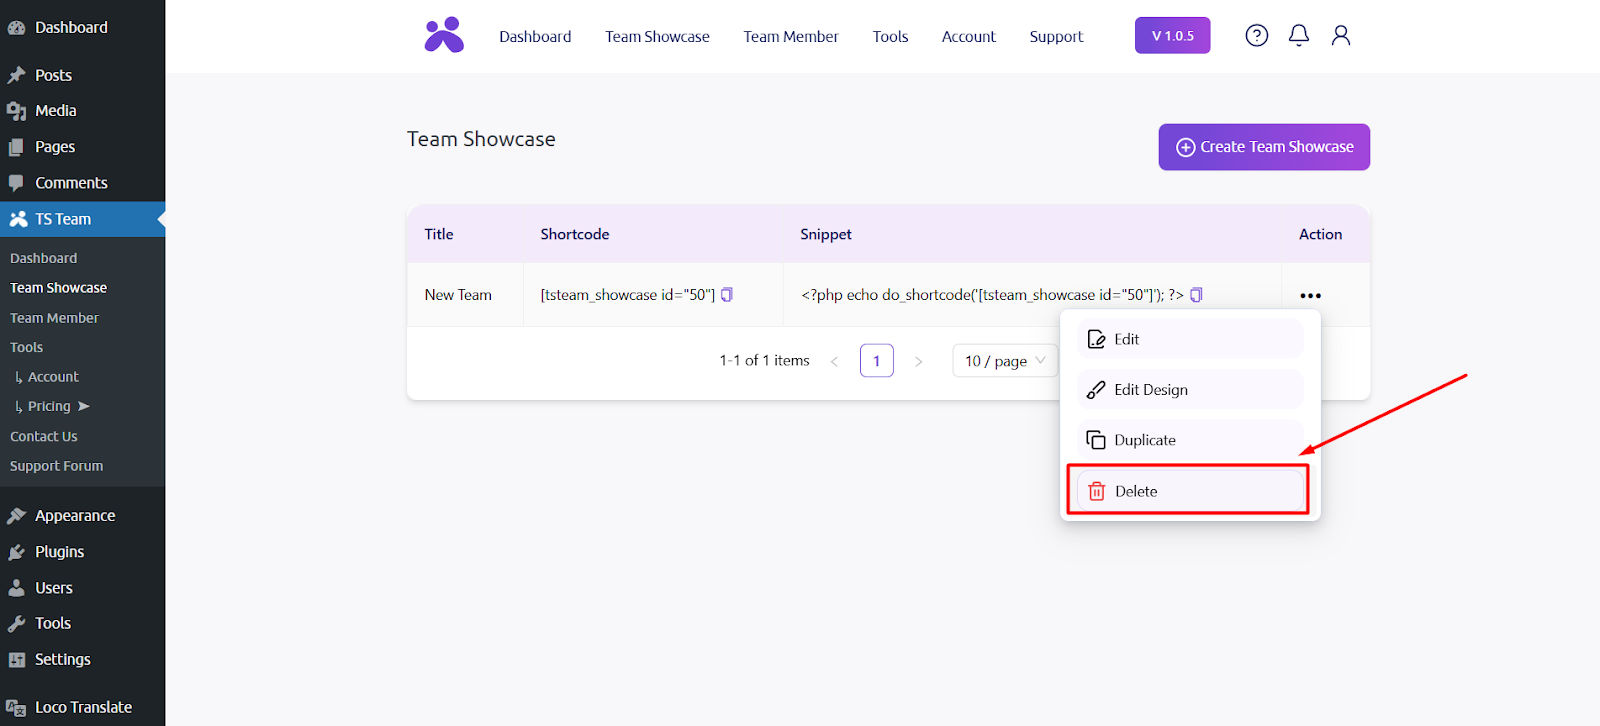Click the help question mark icon
This screenshot has height=726, width=1600.
coord(1256,36)
